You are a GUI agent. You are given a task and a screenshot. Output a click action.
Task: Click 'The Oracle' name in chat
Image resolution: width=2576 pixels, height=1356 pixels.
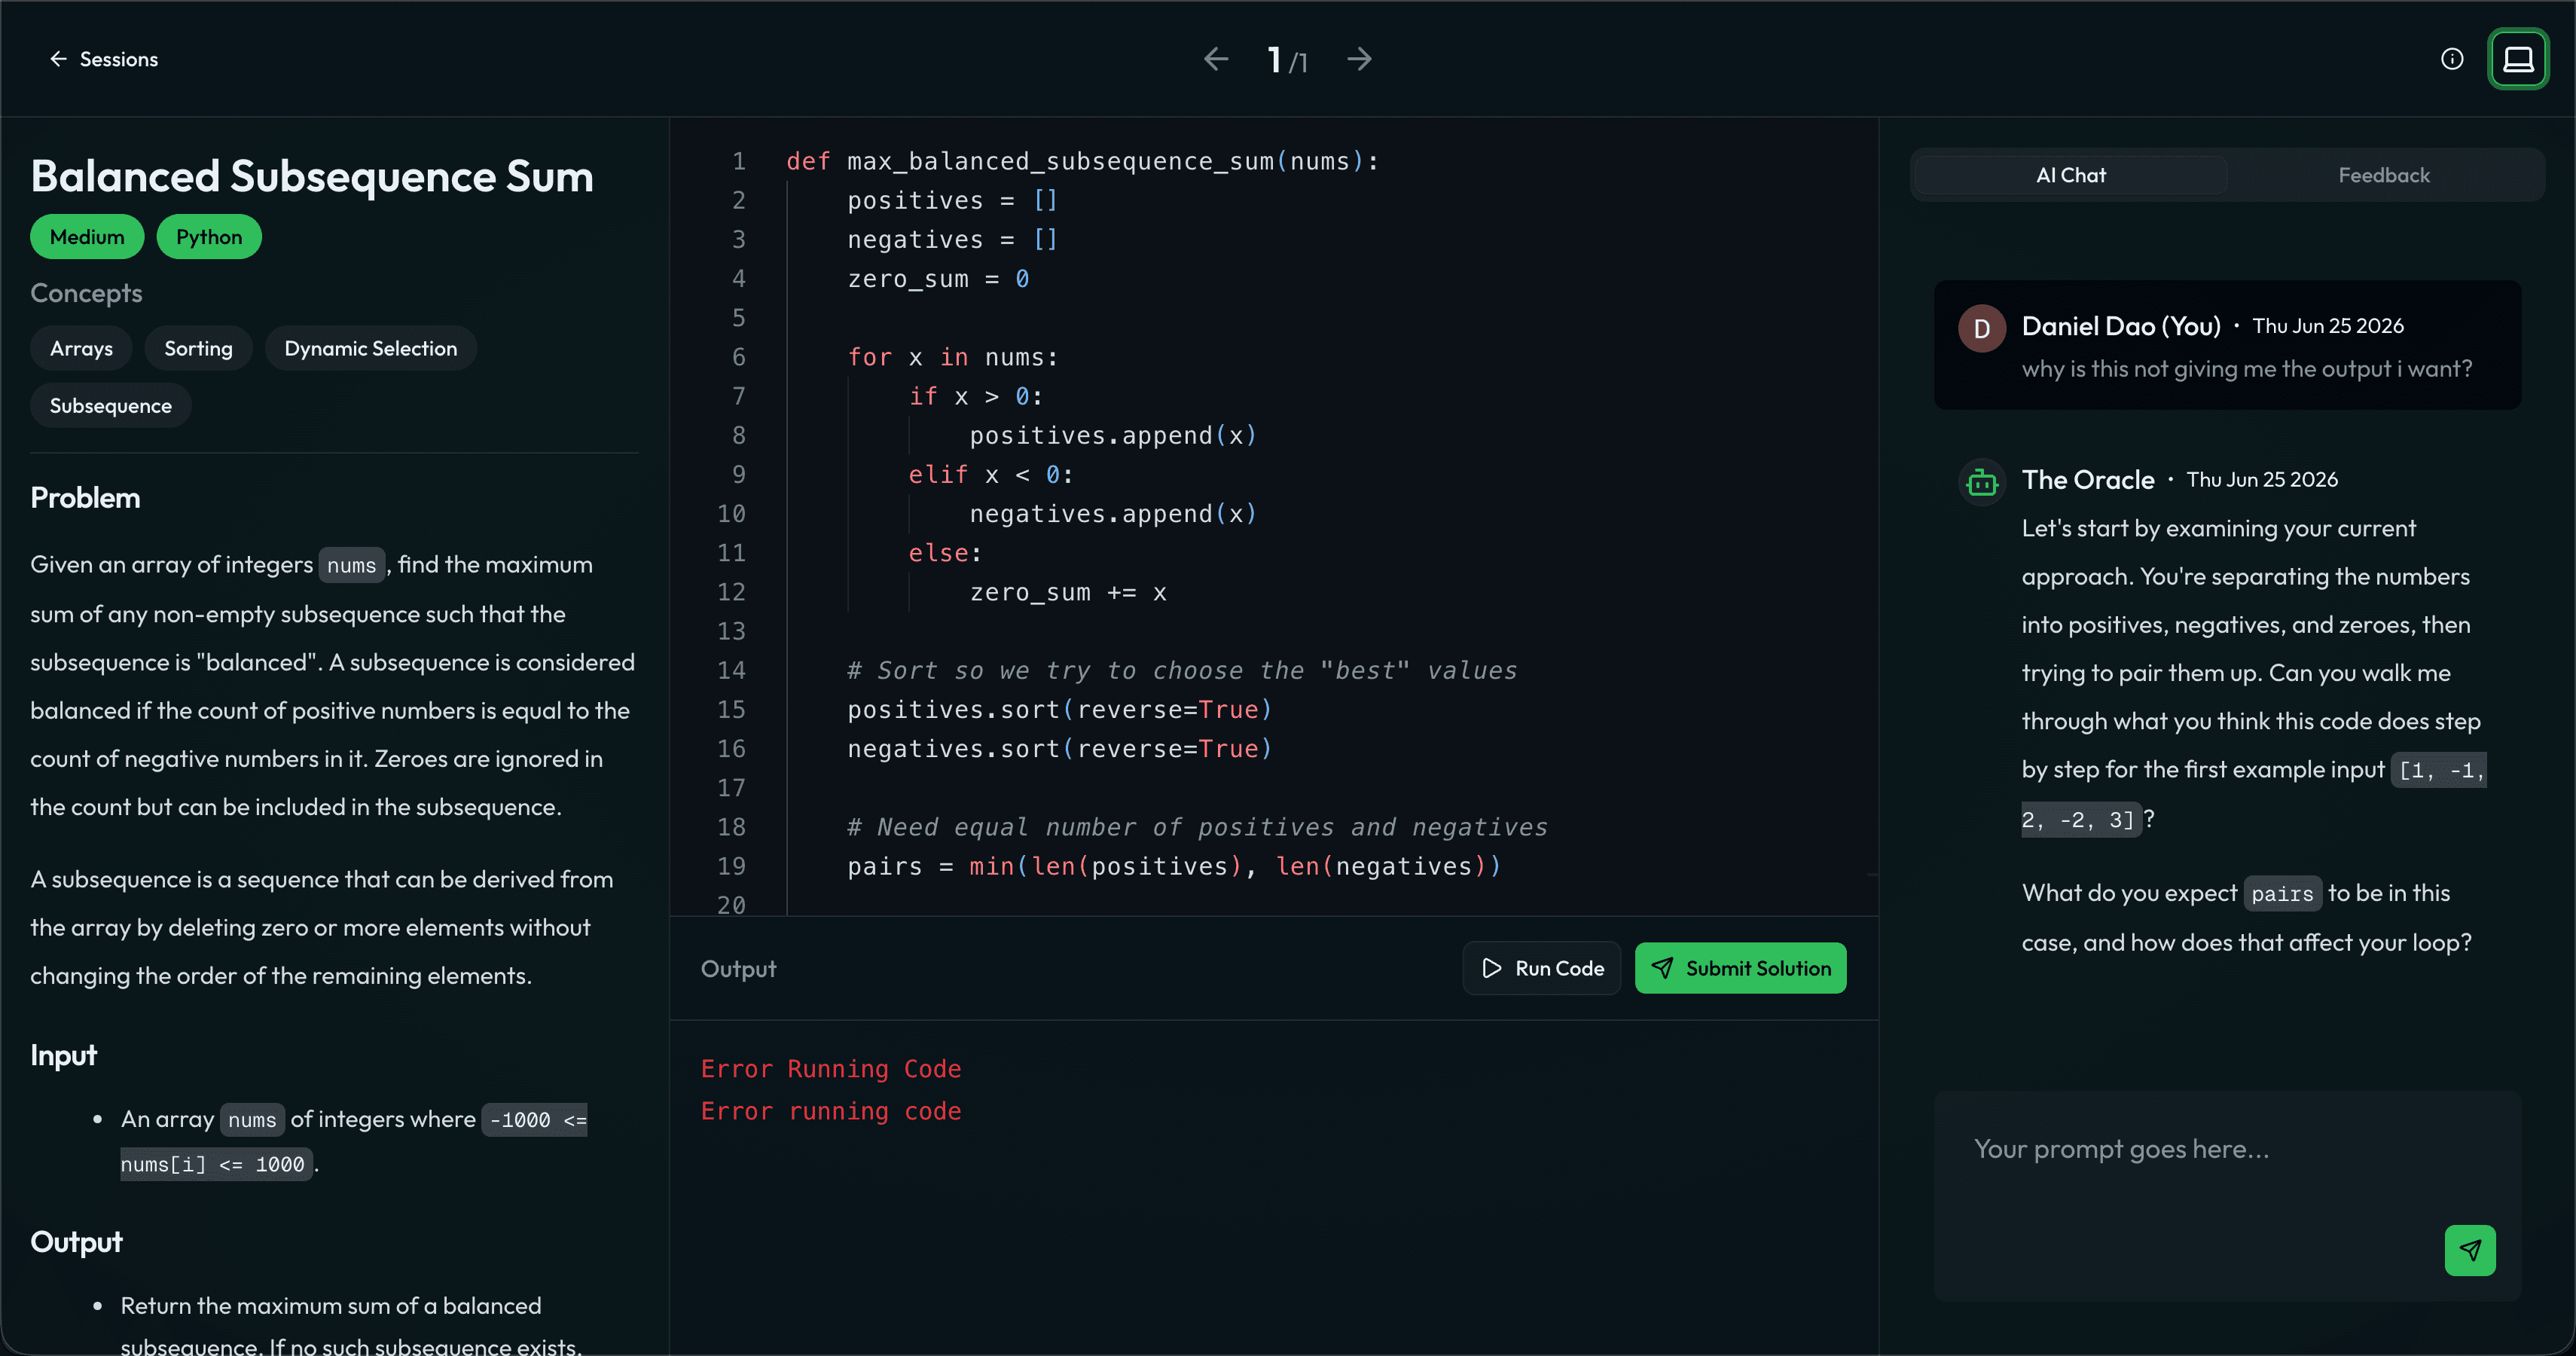coord(2088,480)
